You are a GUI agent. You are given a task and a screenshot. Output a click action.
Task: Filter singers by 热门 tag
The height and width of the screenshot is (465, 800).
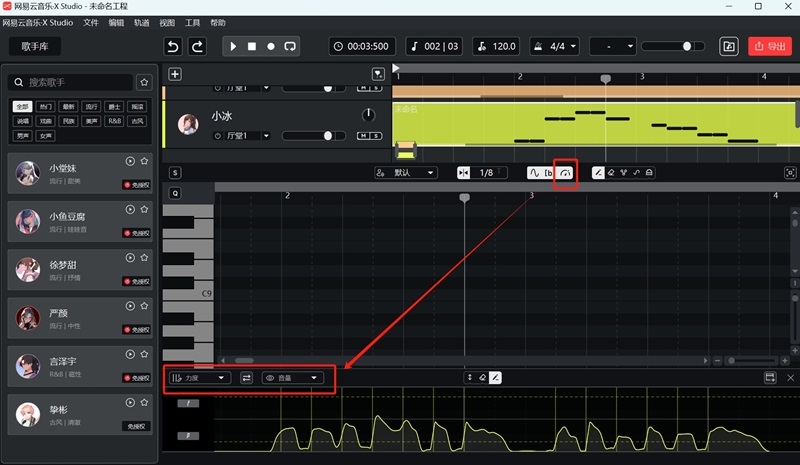[x=45, y=107]
